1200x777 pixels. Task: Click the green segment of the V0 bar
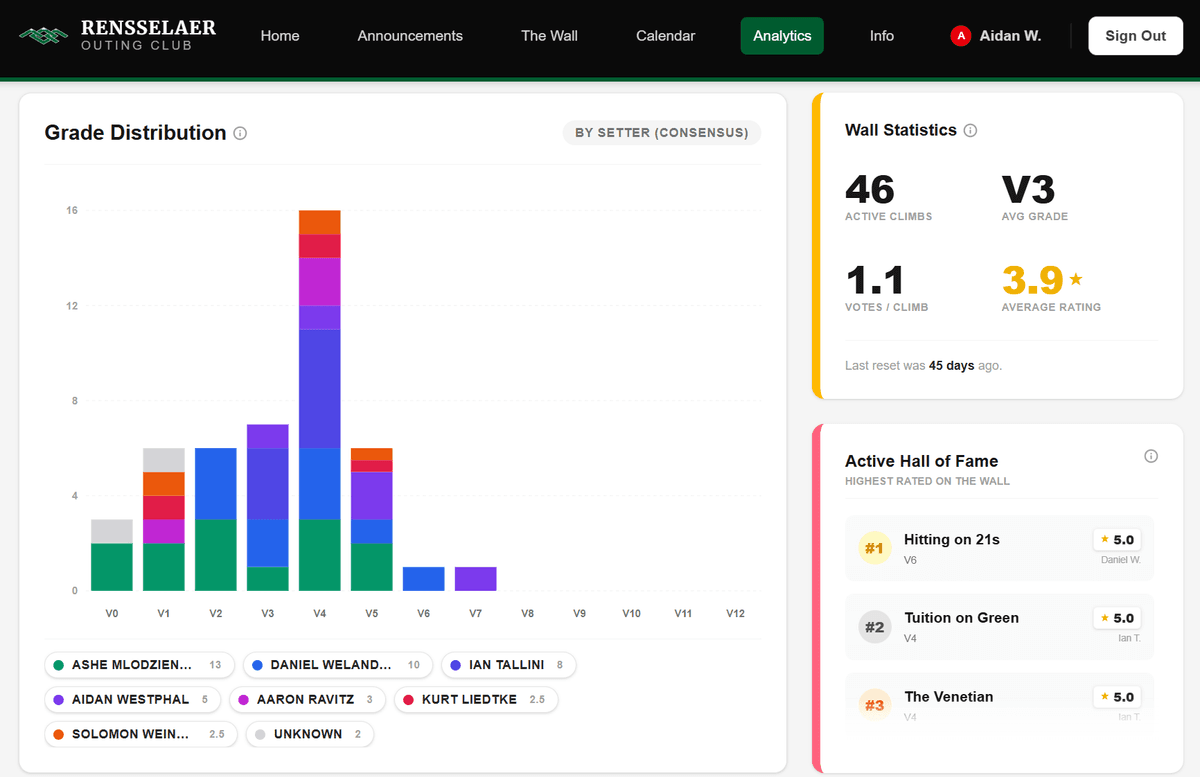tap(112, 567)
